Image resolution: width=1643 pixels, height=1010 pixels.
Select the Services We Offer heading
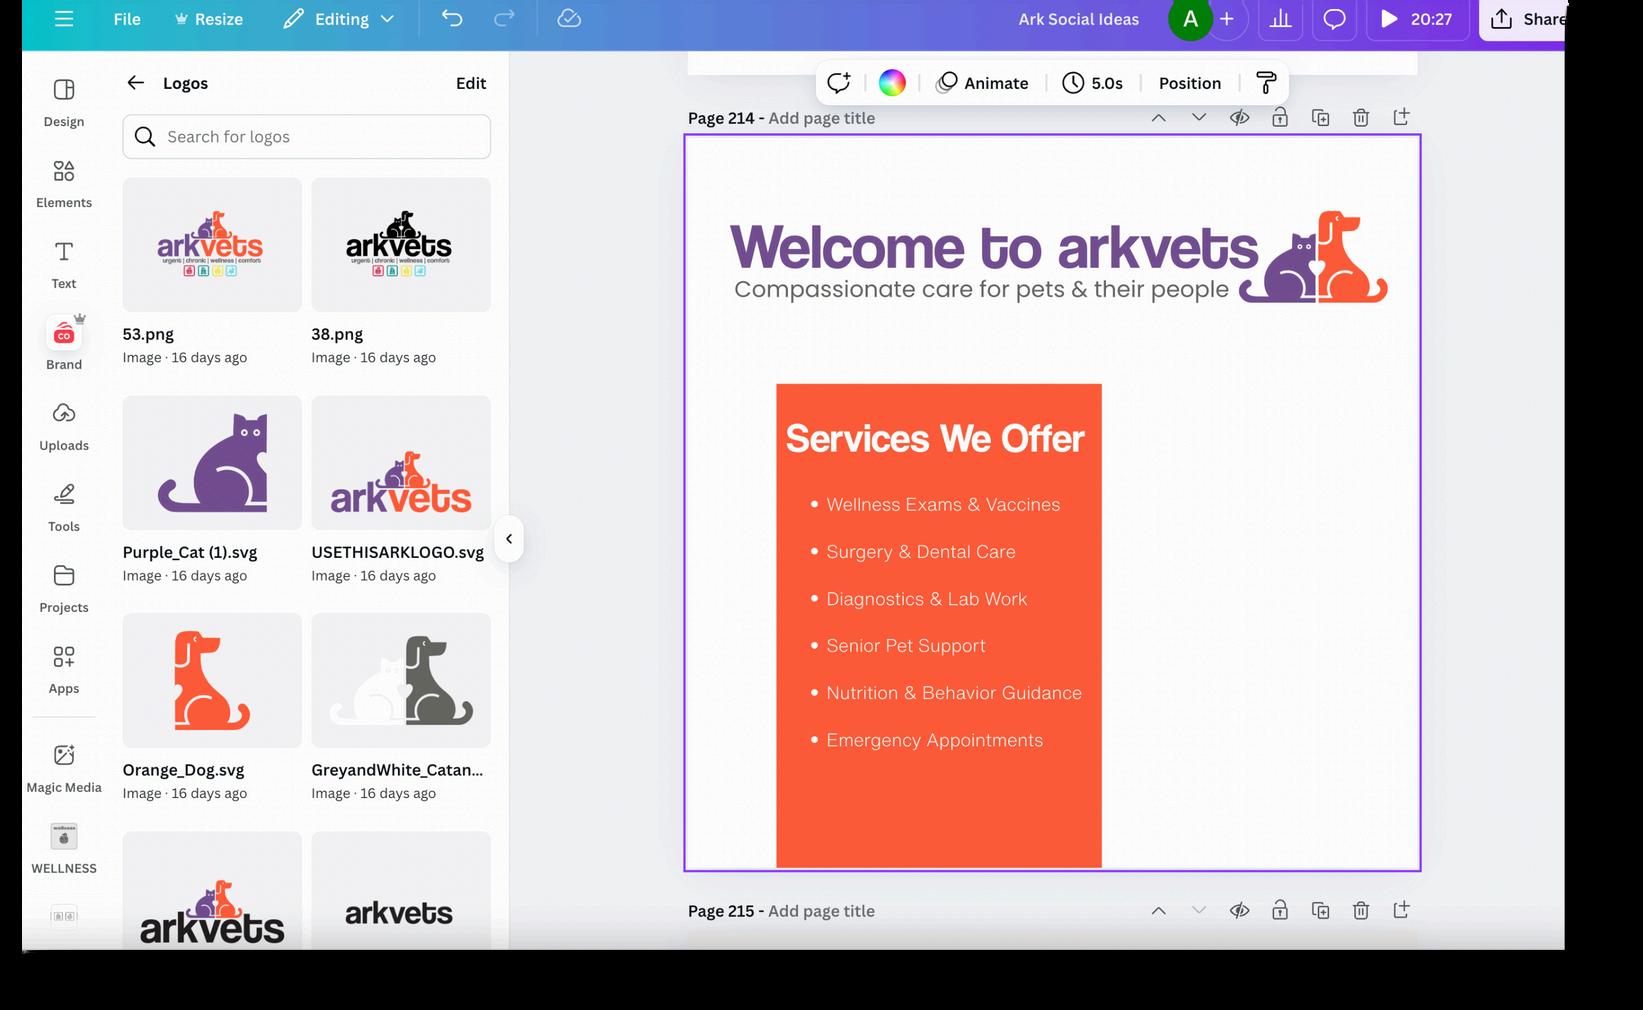click(x=935, y=438)
